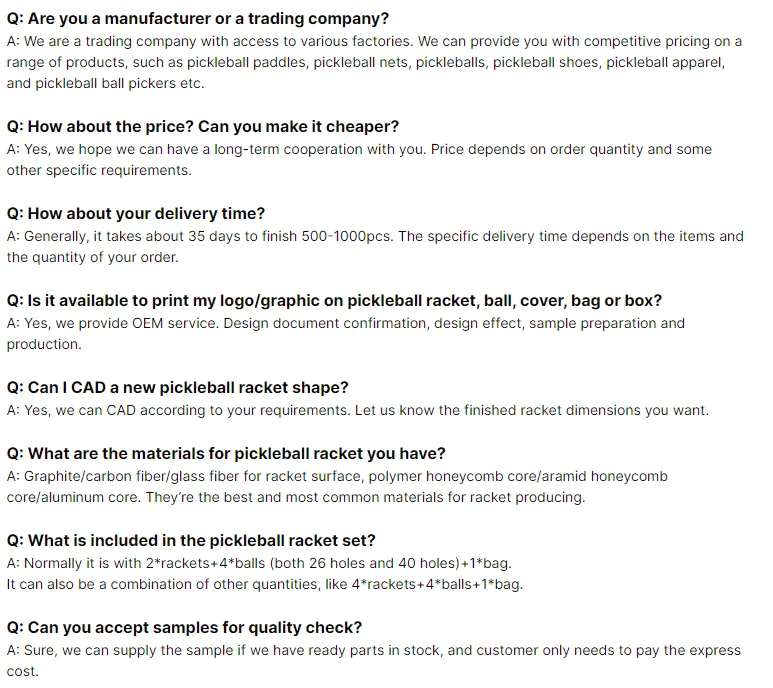773x688 pixels.
Task: Select the question 'What is included in the pickleball racket set?'
Action: (x=191, y=541)
